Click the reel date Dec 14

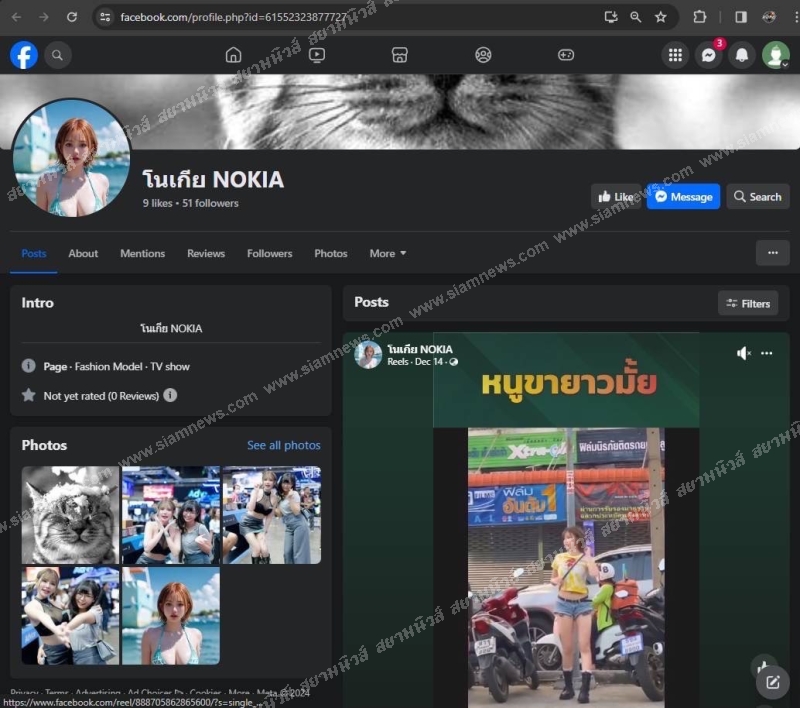click(429, 362)
